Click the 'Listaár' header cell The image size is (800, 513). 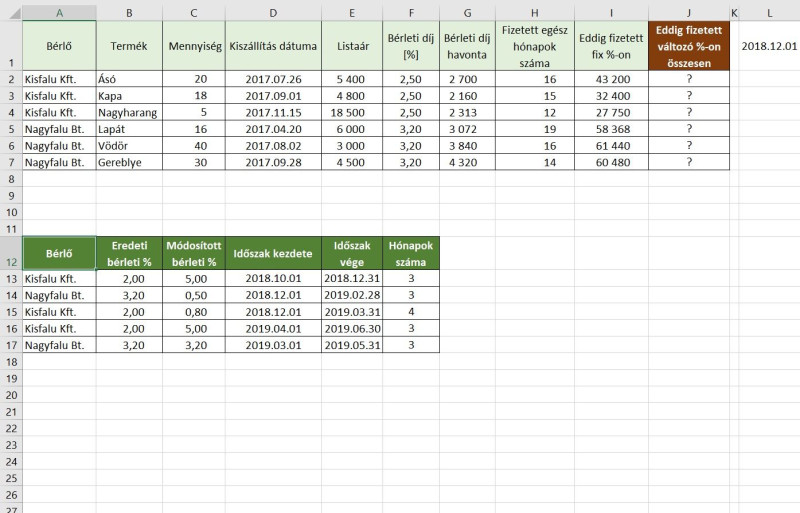click(352, 46)
